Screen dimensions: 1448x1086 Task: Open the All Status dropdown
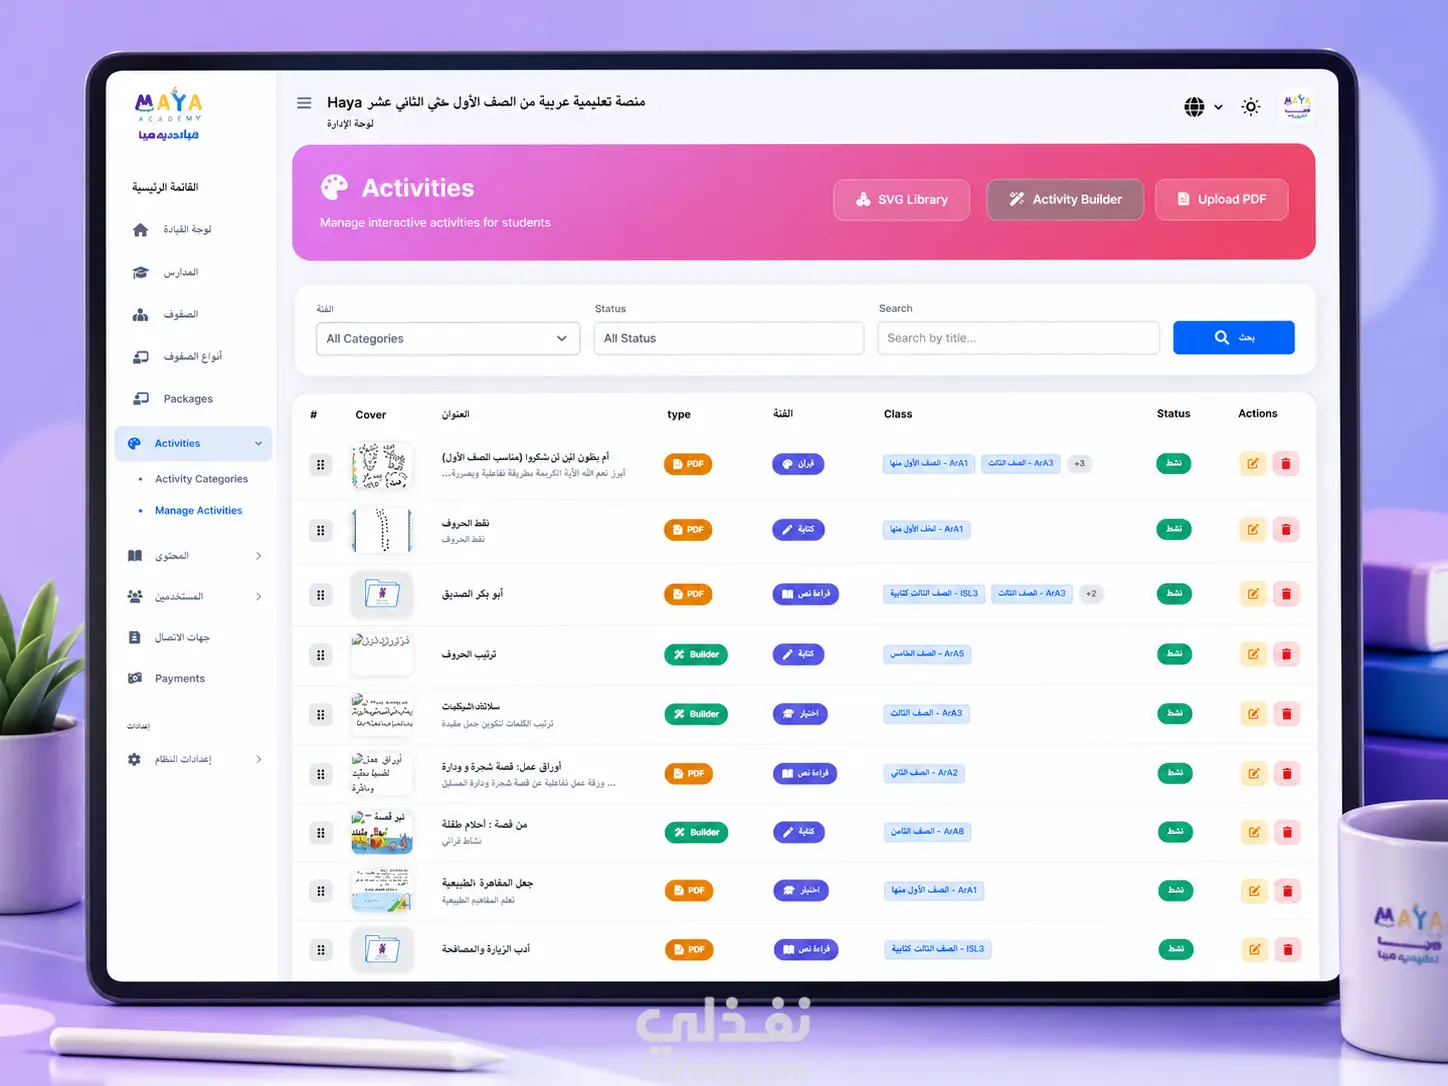click(x=728, y=338)
